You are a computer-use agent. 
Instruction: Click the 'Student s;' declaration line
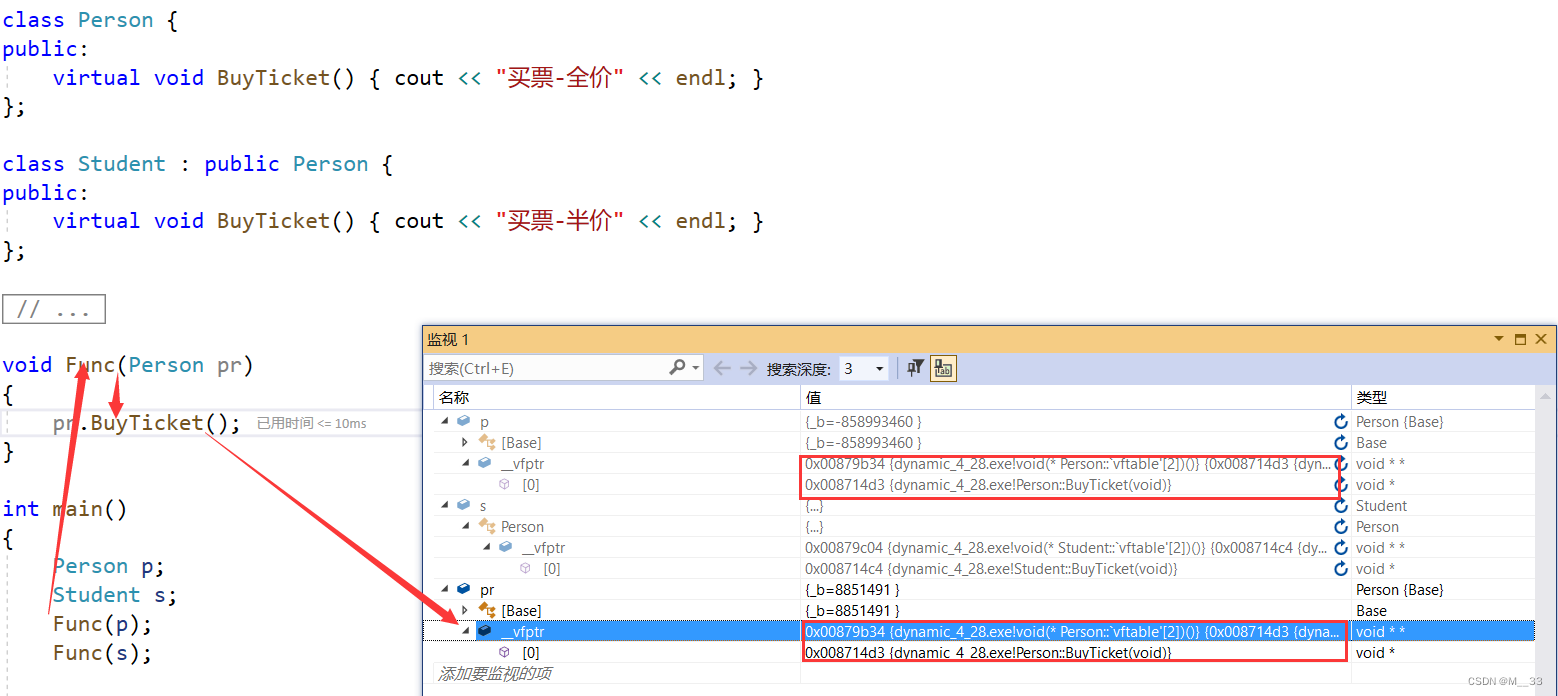tap(115, 595)
